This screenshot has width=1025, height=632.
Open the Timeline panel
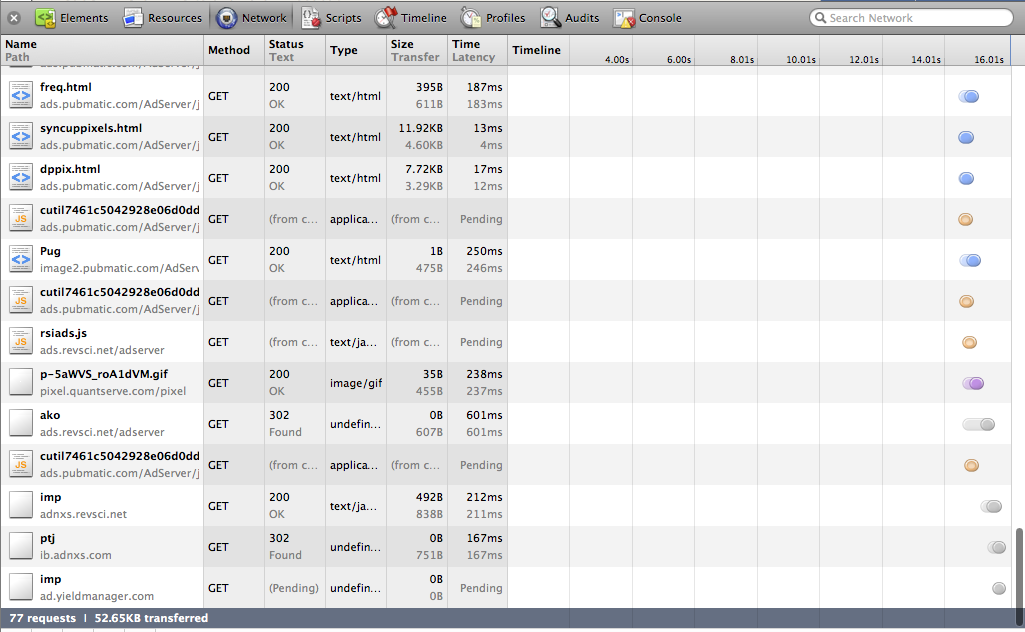pos(411,18)
